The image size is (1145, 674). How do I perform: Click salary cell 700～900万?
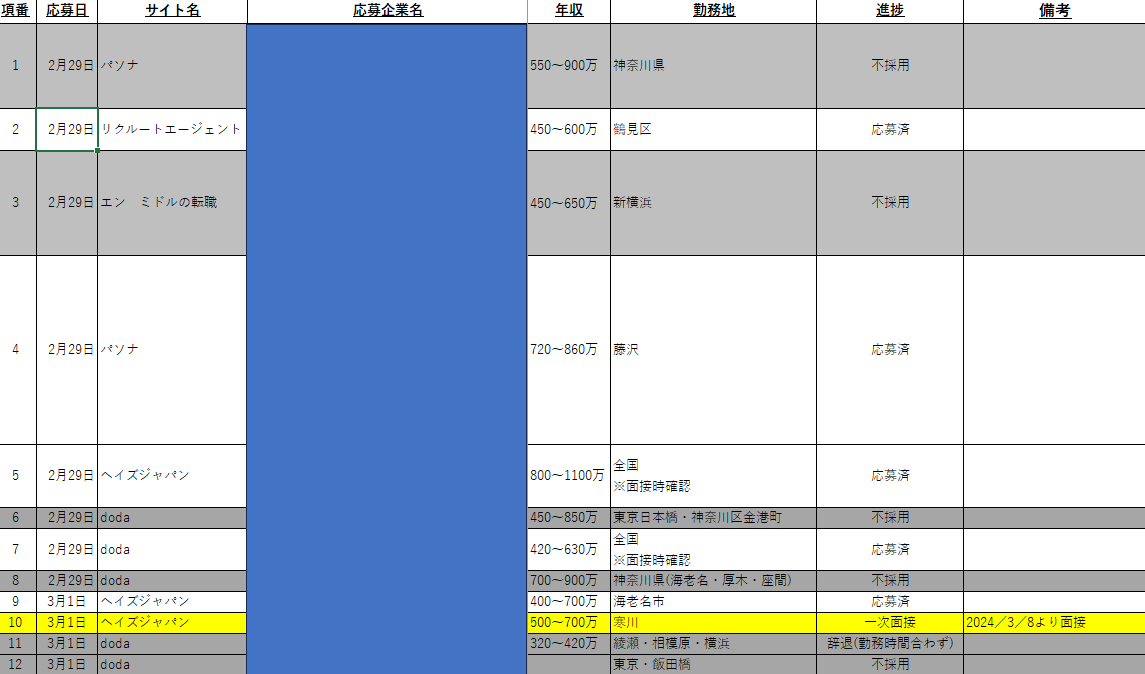(569, 581)
